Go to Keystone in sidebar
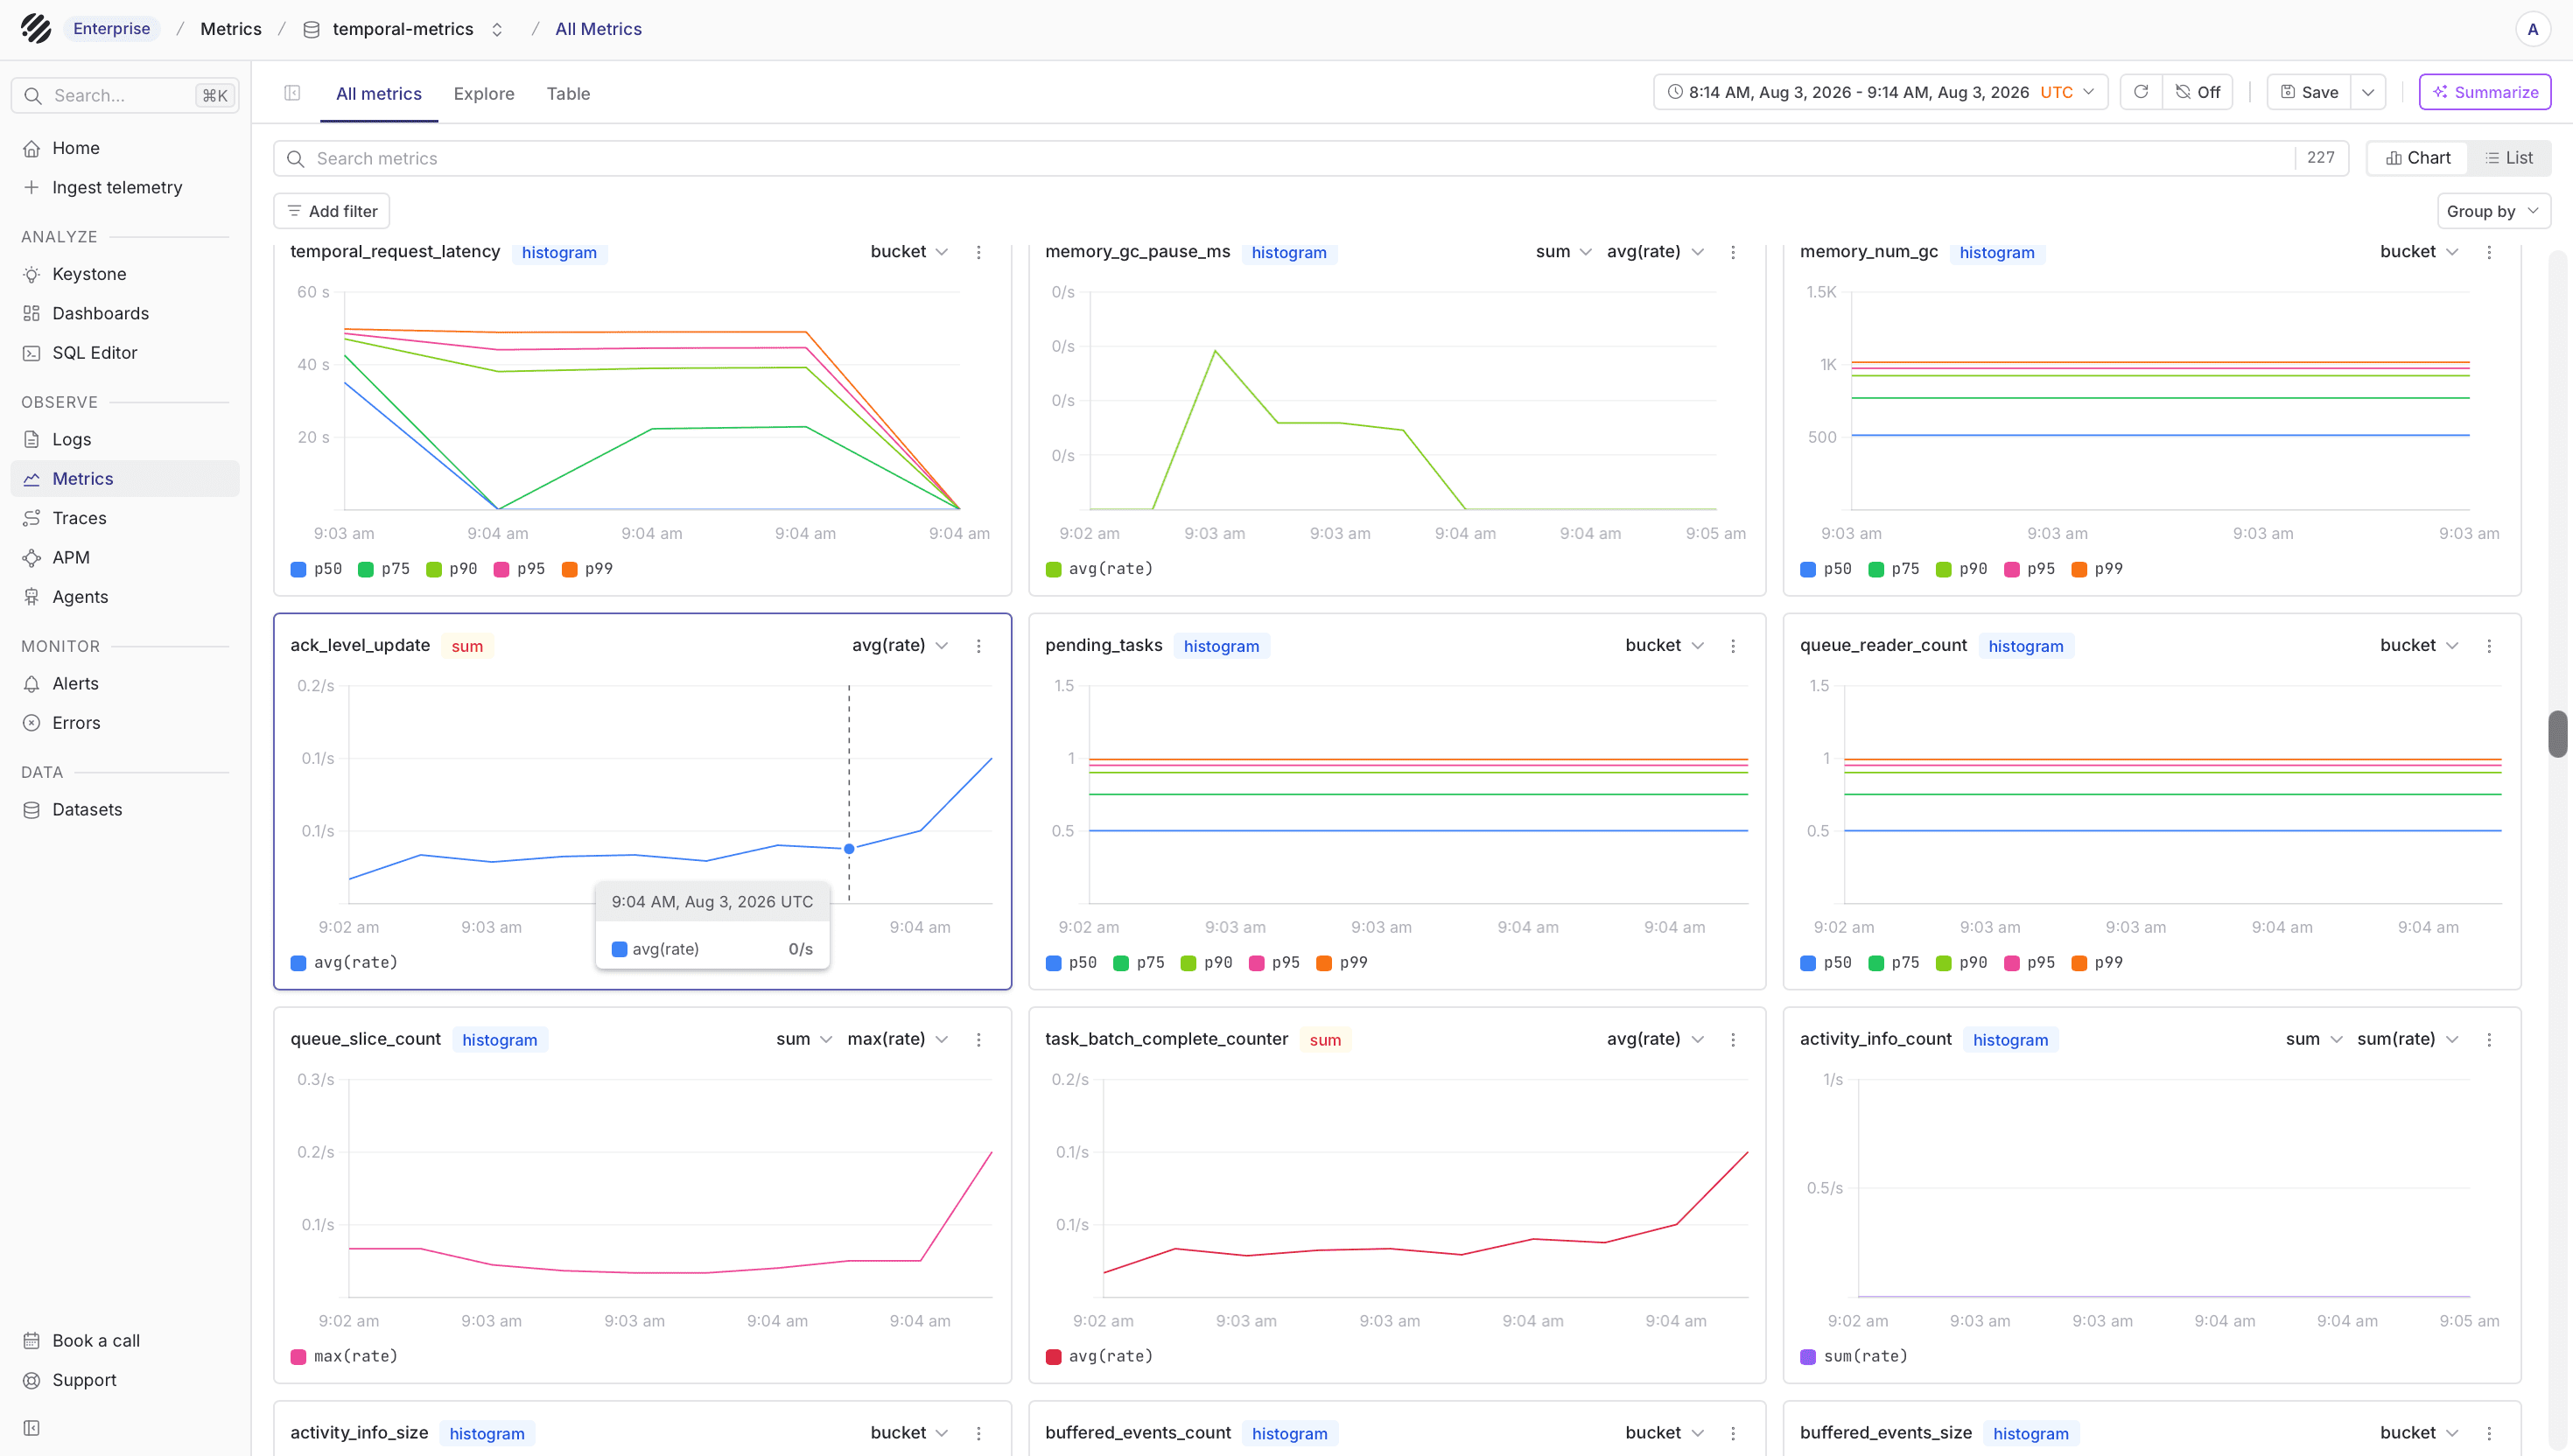This screenshot has width=2573, height=1456. click(125, 274)
